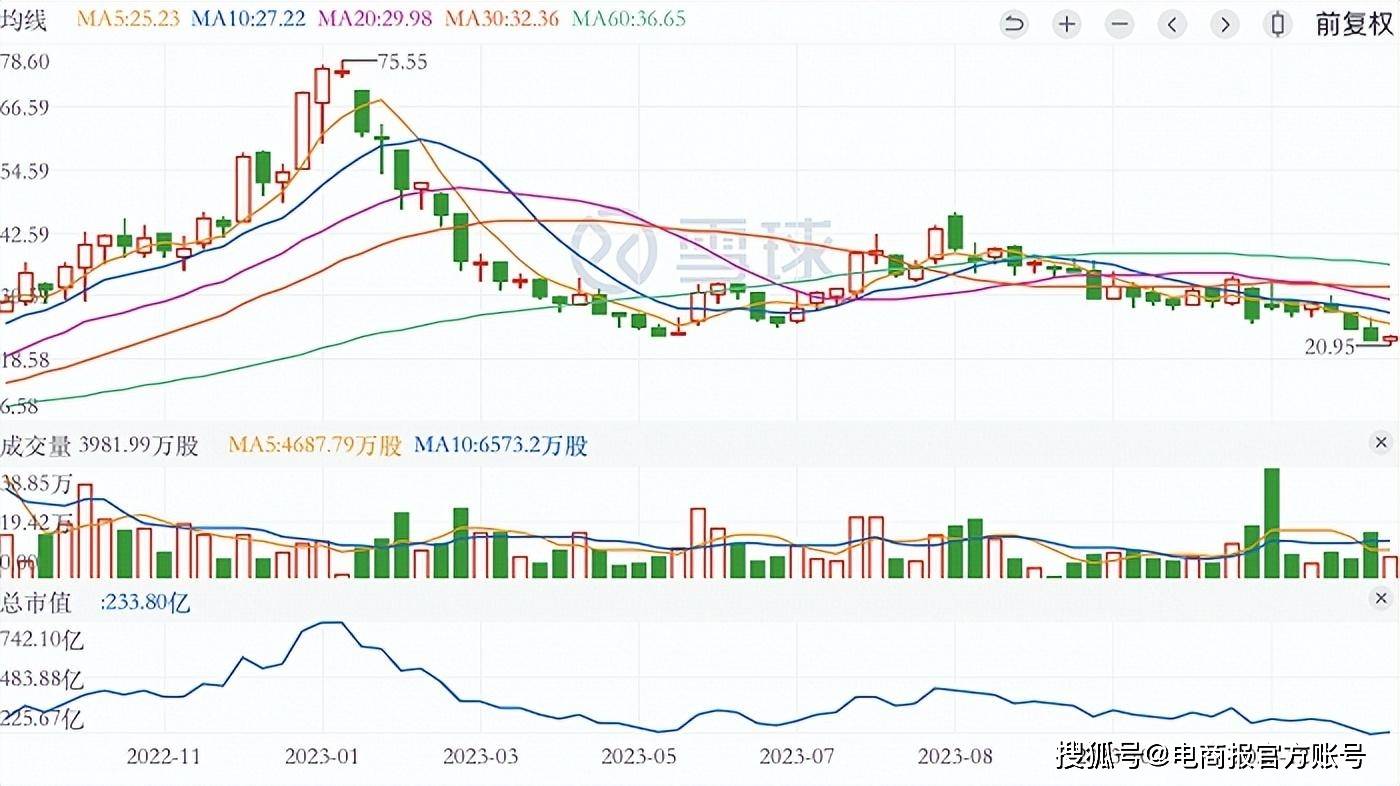
Task: Open the 搜狐号@电商报官方账号 account link
Action: [1209, 757]
